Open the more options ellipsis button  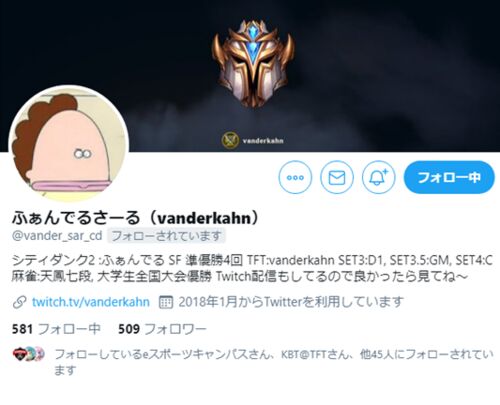point(295,177)
